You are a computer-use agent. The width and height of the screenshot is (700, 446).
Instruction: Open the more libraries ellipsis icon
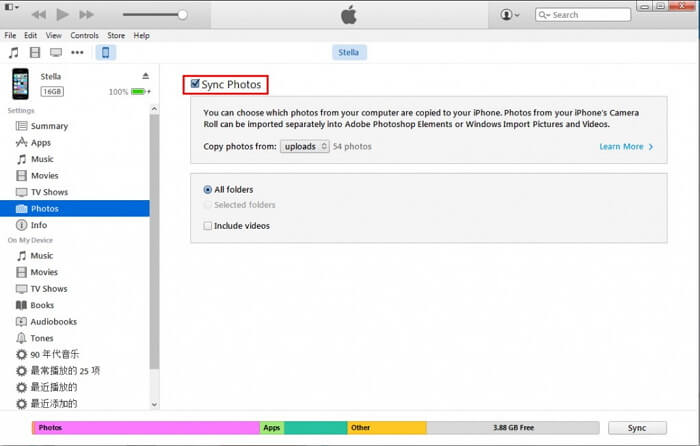pos(77,53)
